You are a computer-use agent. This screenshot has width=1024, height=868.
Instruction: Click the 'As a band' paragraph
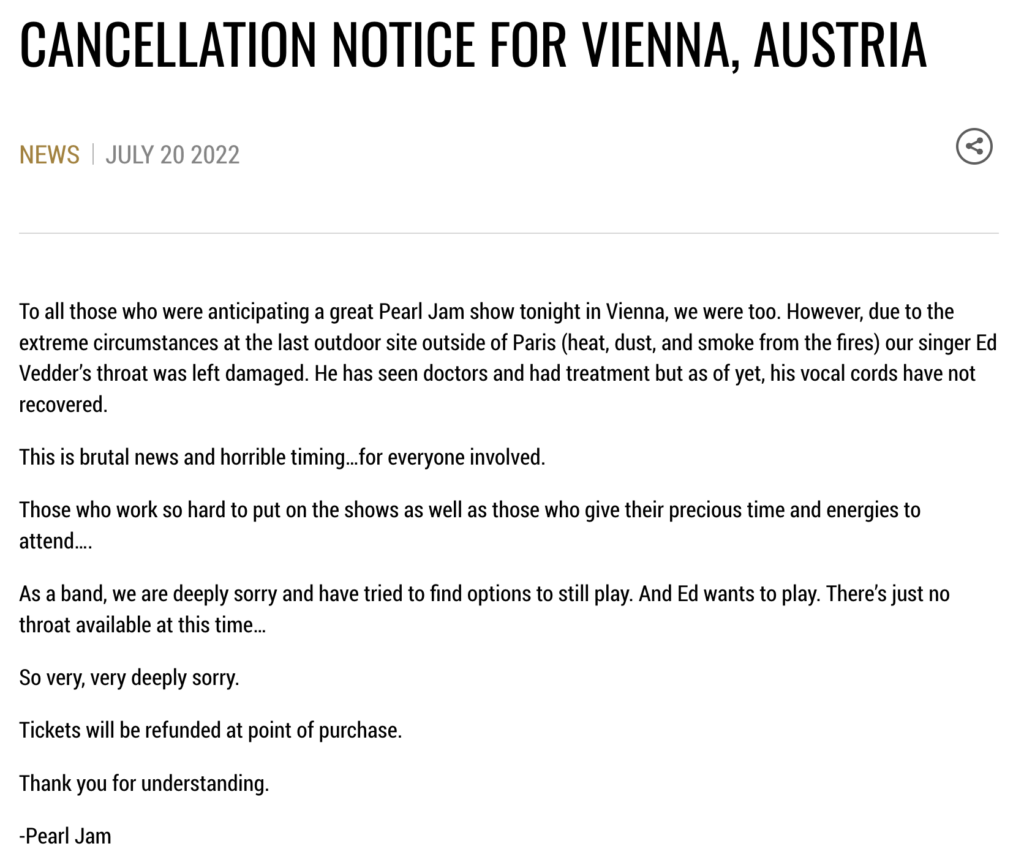[484, 609]
